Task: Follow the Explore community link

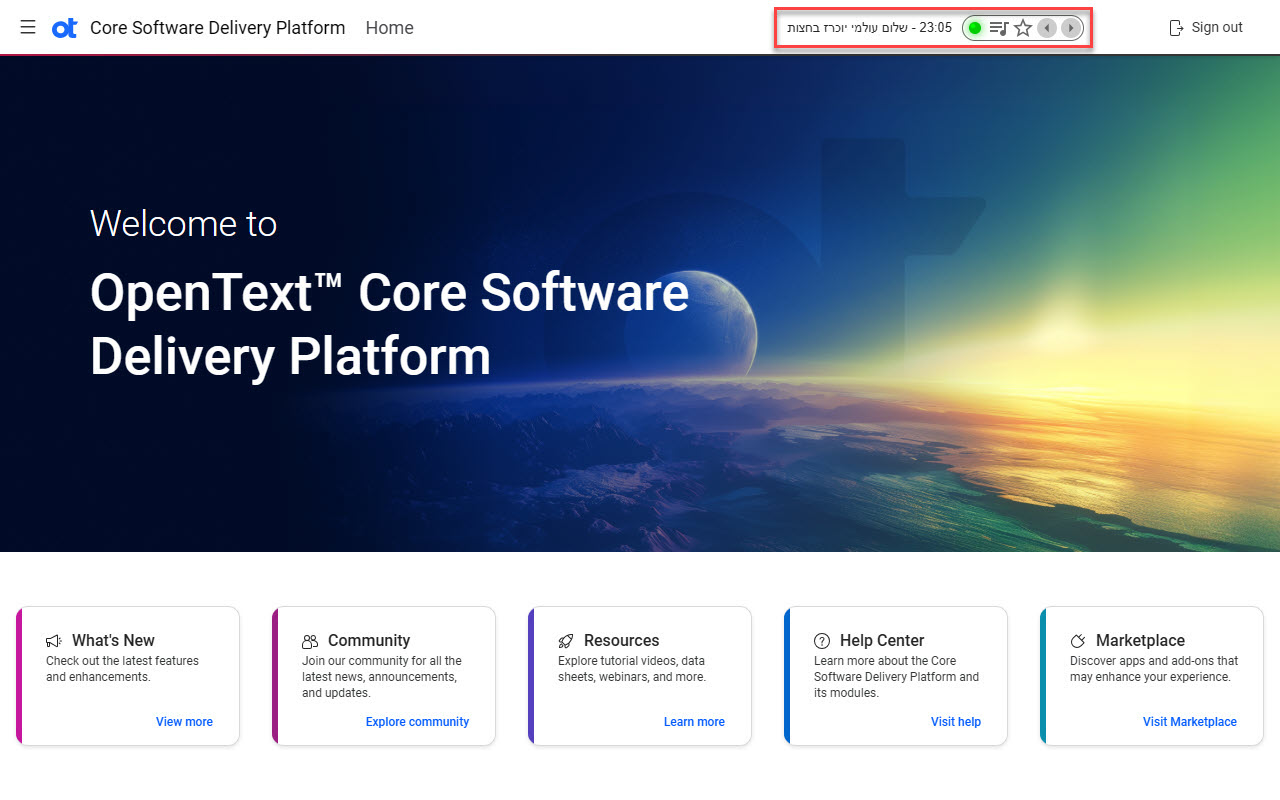Action: (x=417, y=722)
